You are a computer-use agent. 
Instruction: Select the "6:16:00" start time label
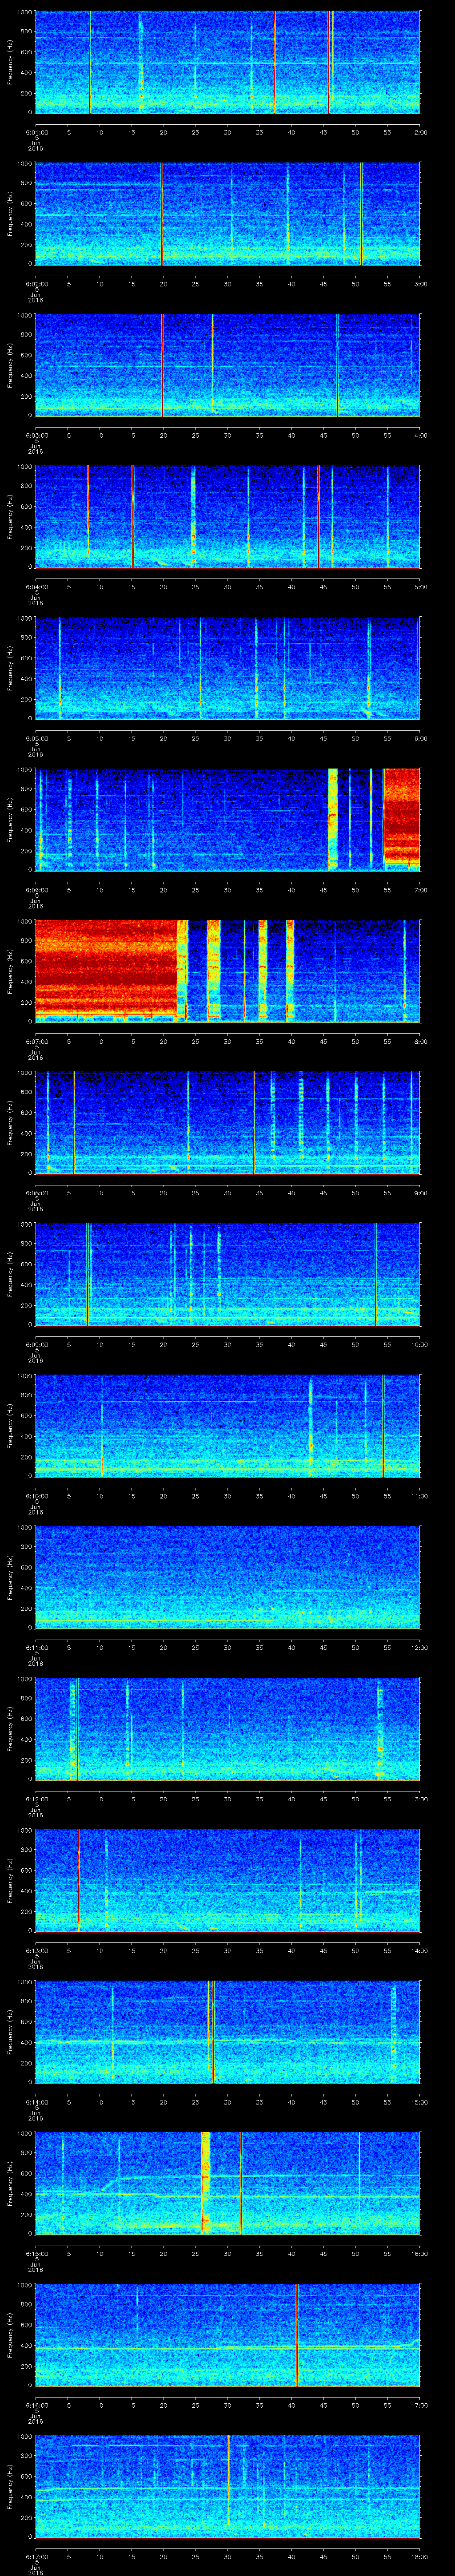(37, 2404)
